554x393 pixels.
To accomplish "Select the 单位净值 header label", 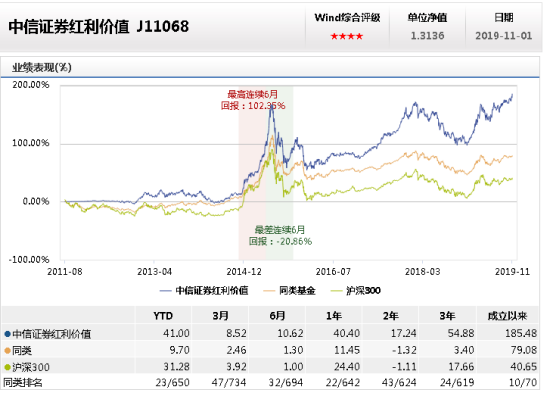I will click(427, 18).
